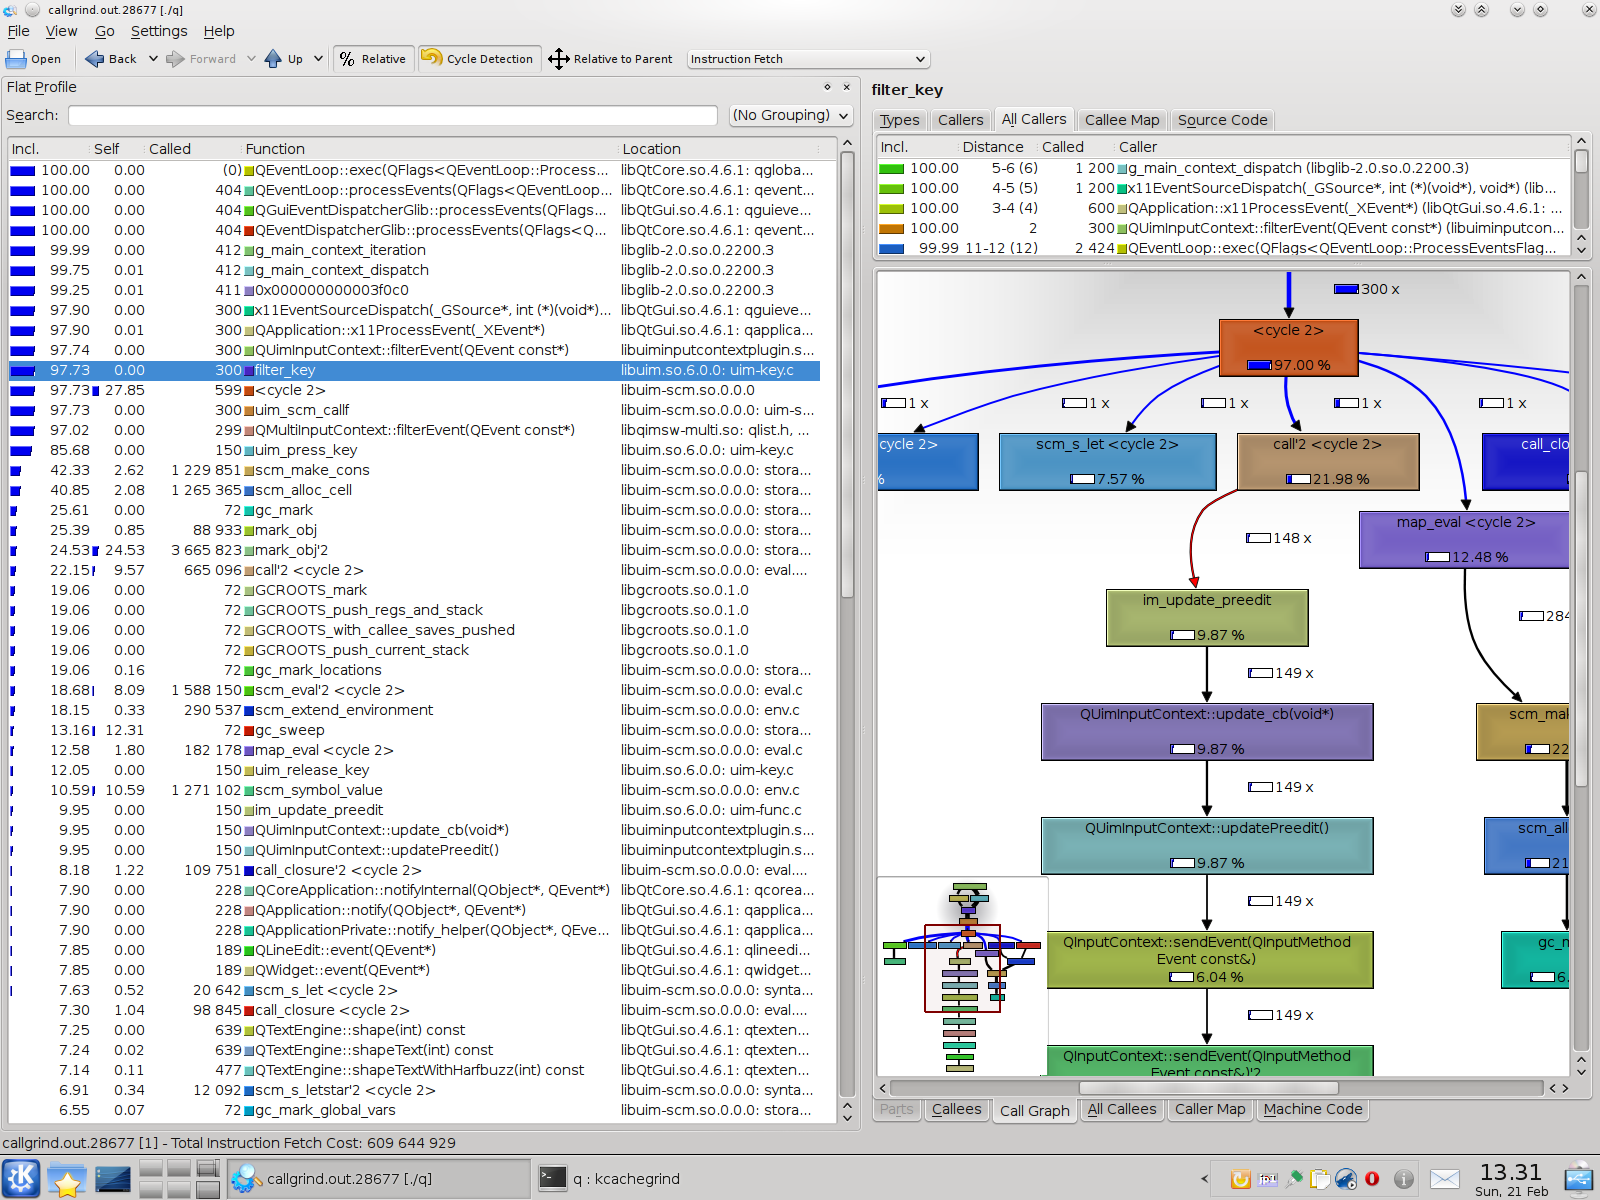The image size is (1600, 1200).
Task: Toggle Cycle Detection
Action: [x=478, y=59]
